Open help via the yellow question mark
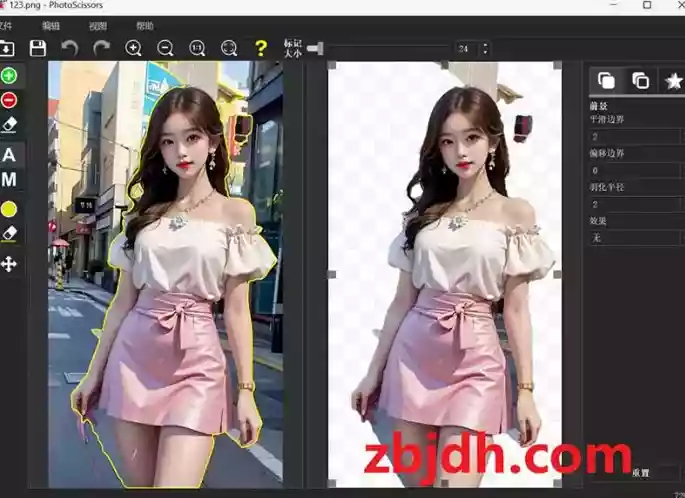This screenshot has width=685, height=498. [261, 48]
